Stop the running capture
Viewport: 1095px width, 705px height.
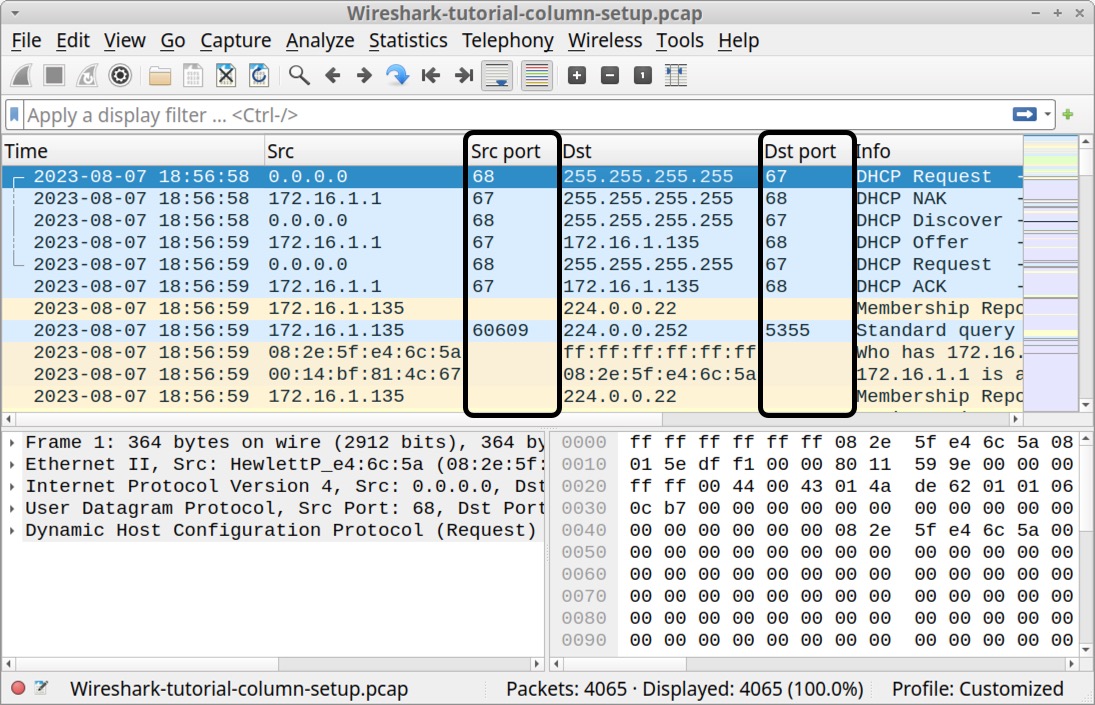(x=54, y=75)
